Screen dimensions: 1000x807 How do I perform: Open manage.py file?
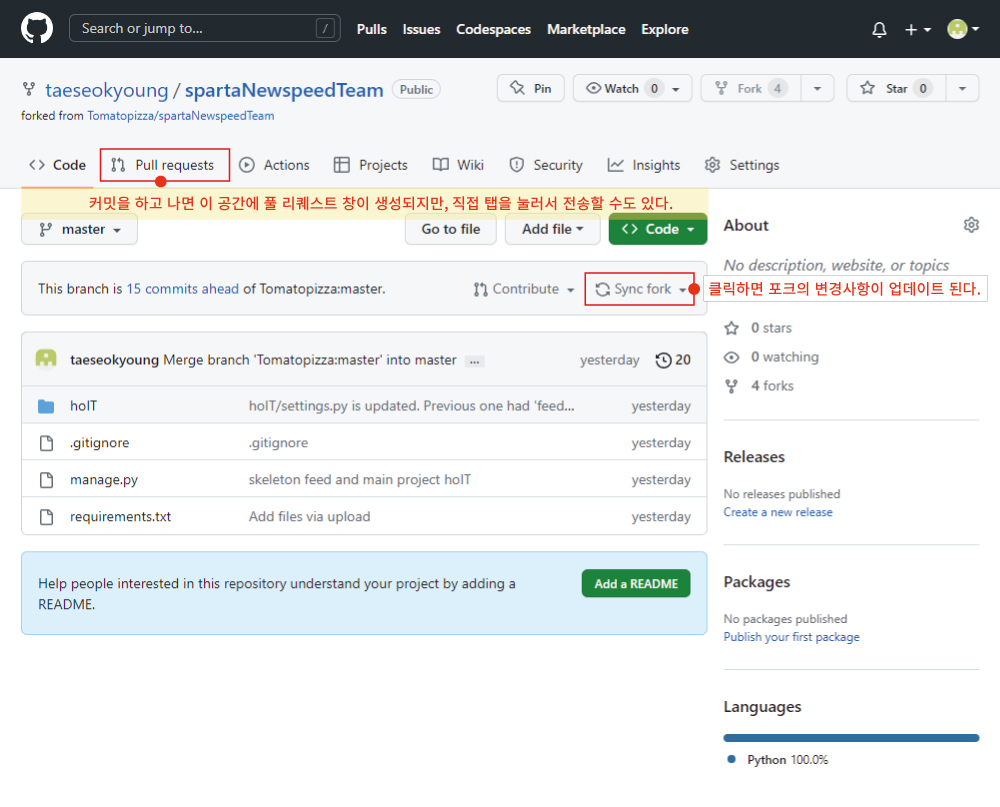coord(104,480)
